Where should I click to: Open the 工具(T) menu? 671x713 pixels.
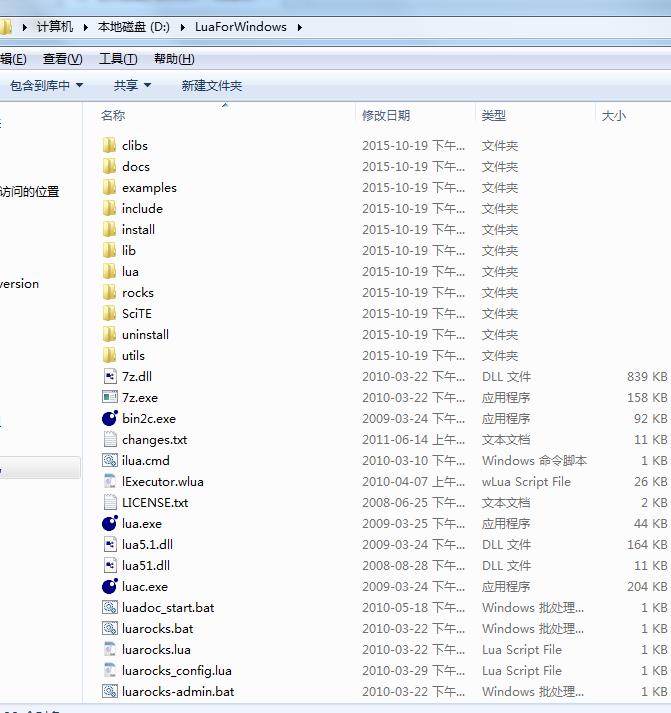tap(118, 59)
